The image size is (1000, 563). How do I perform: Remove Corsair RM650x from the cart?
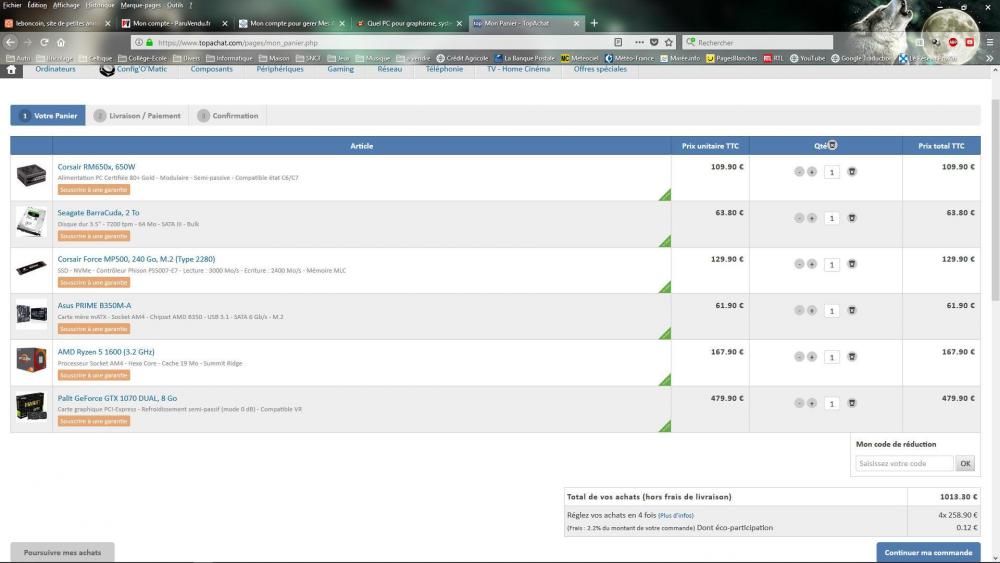pos(851,172)
